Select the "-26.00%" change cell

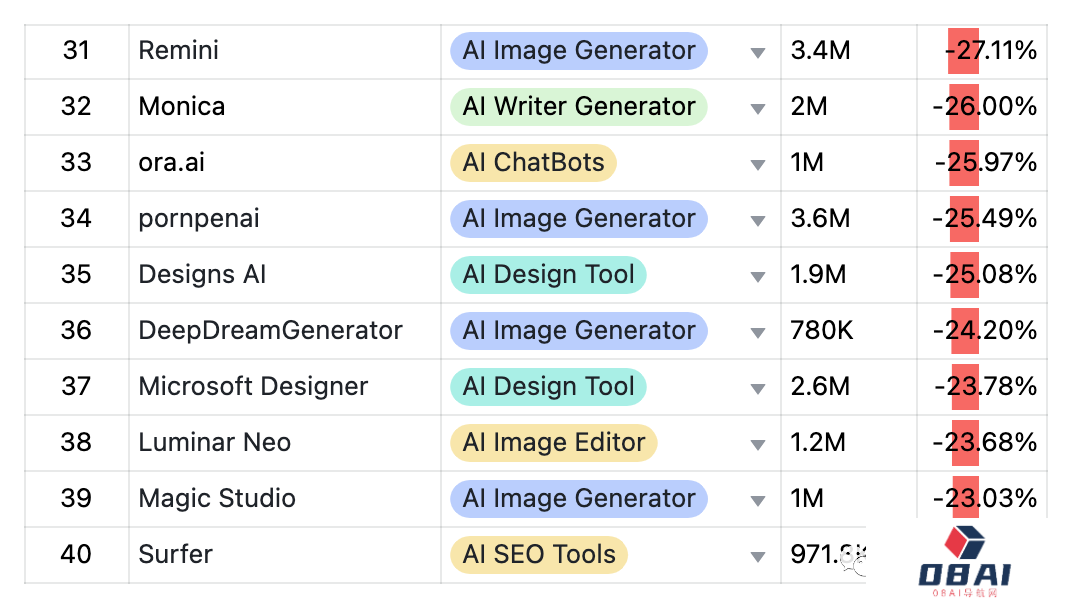pos(982,107)
